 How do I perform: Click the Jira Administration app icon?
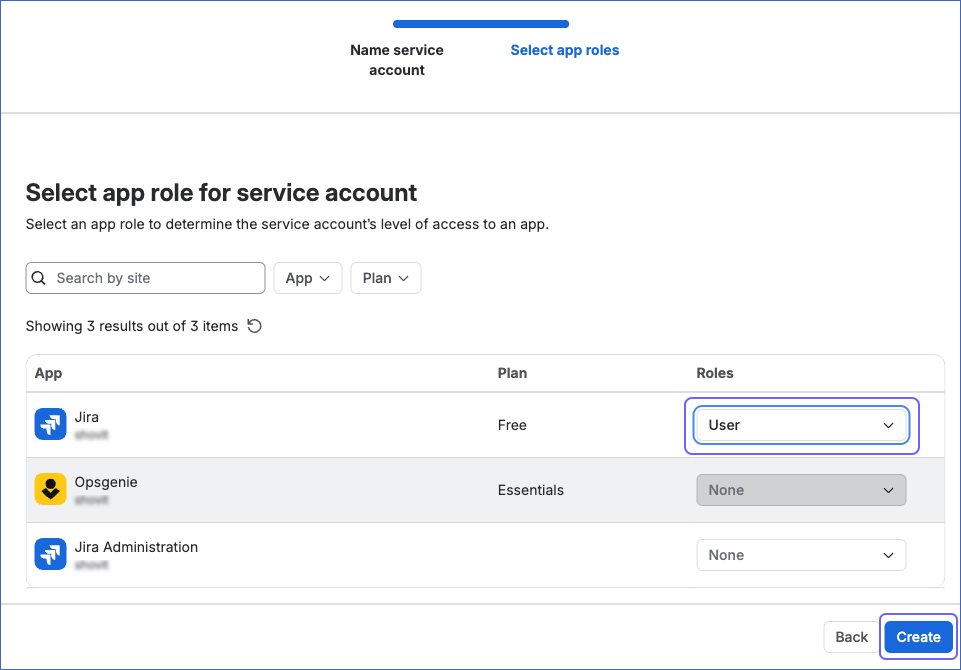coord(50,554)
